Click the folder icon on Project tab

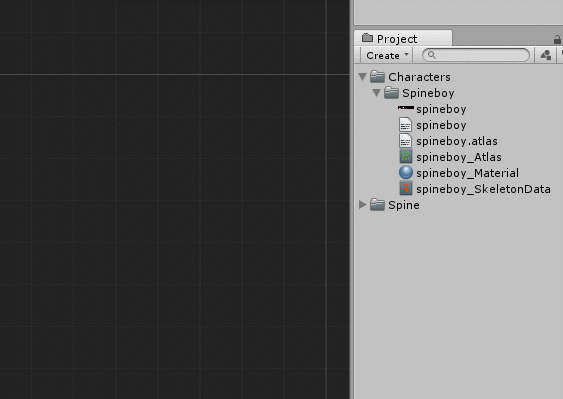pyautogui.click(x=367, y=37)
